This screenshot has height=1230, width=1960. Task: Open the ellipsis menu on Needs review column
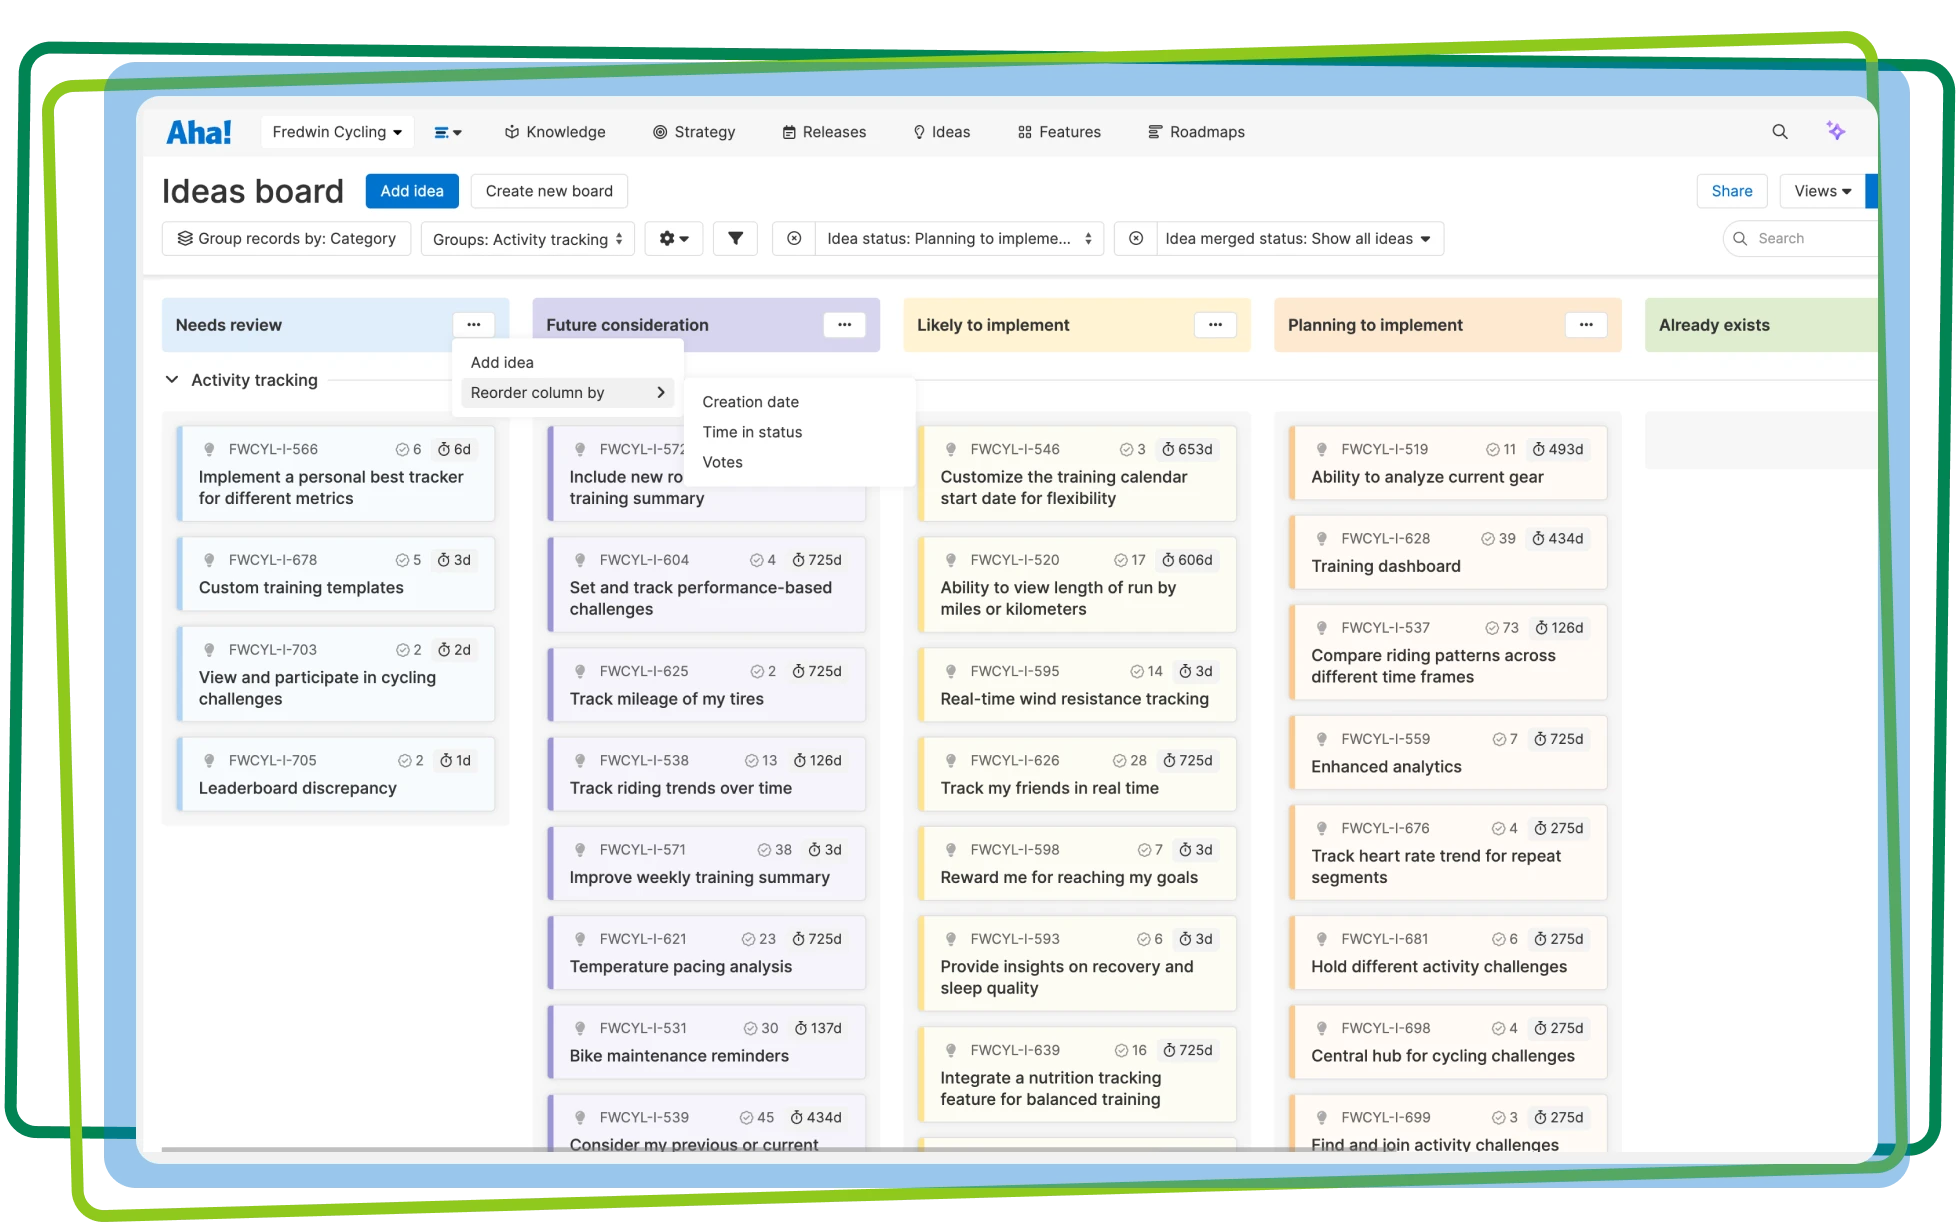[474, 324]
